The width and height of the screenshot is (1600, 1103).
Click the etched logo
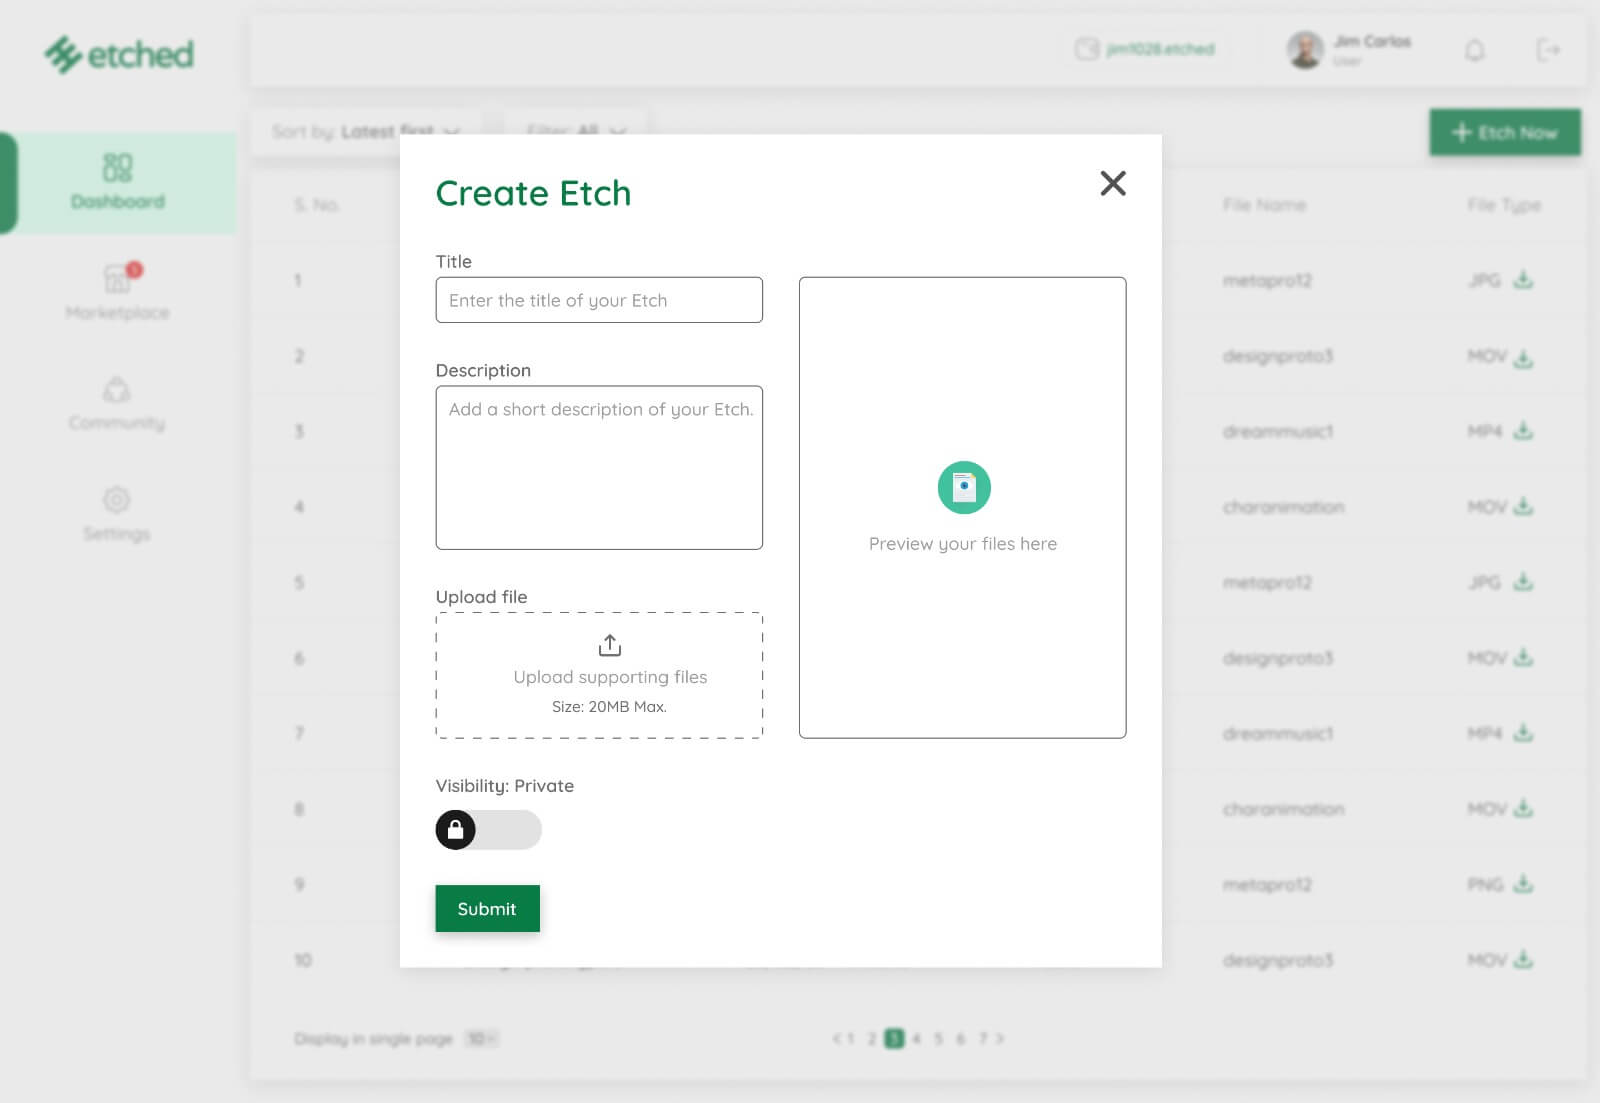[119, 55]
